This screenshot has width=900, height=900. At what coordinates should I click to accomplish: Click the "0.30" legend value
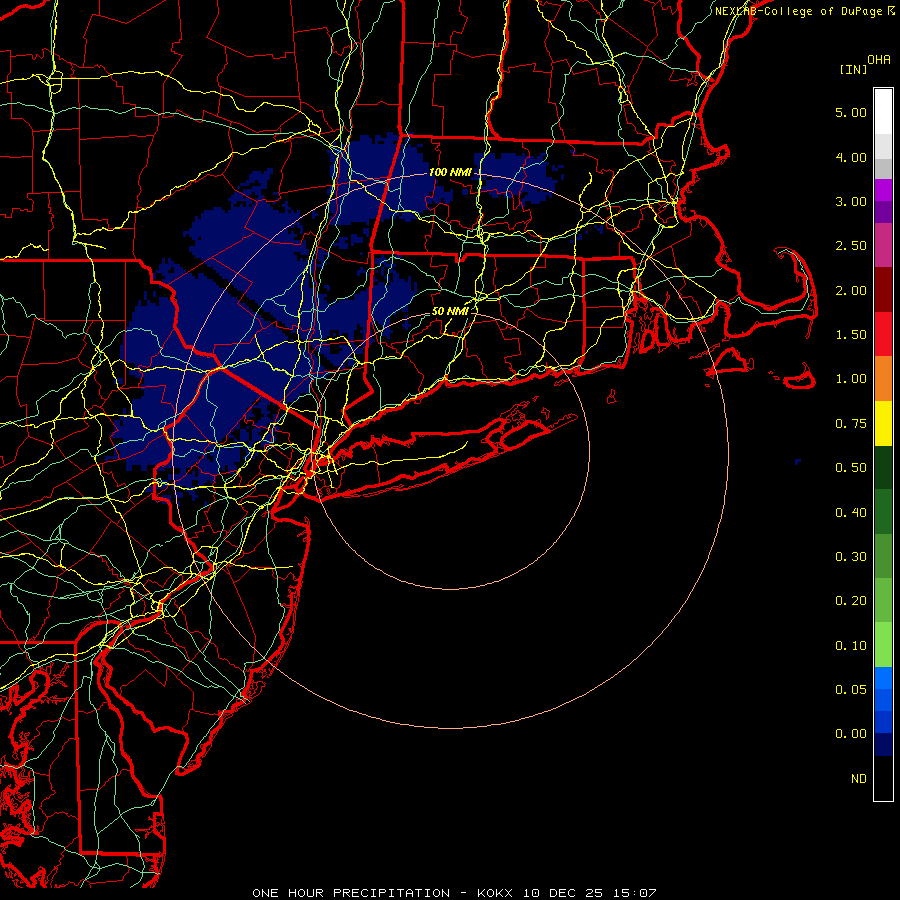point(851,557)
